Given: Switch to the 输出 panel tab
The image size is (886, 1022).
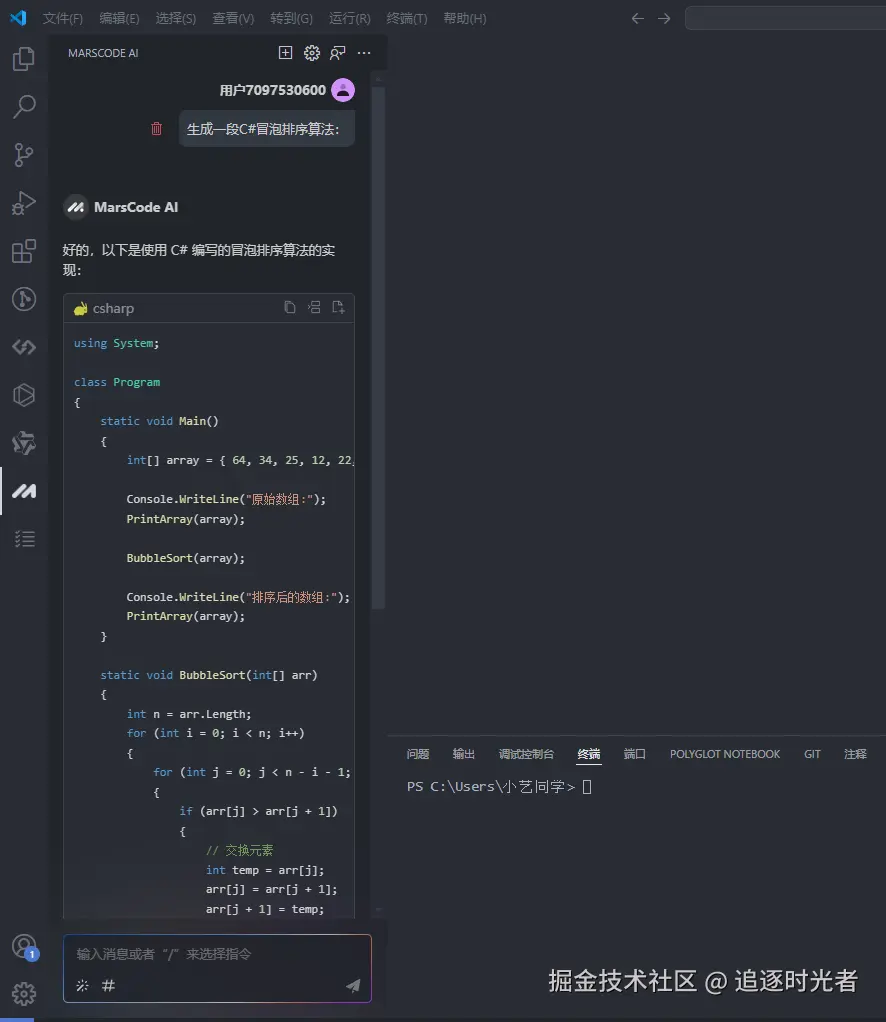Looking at the screenshot, I should 464,754.
